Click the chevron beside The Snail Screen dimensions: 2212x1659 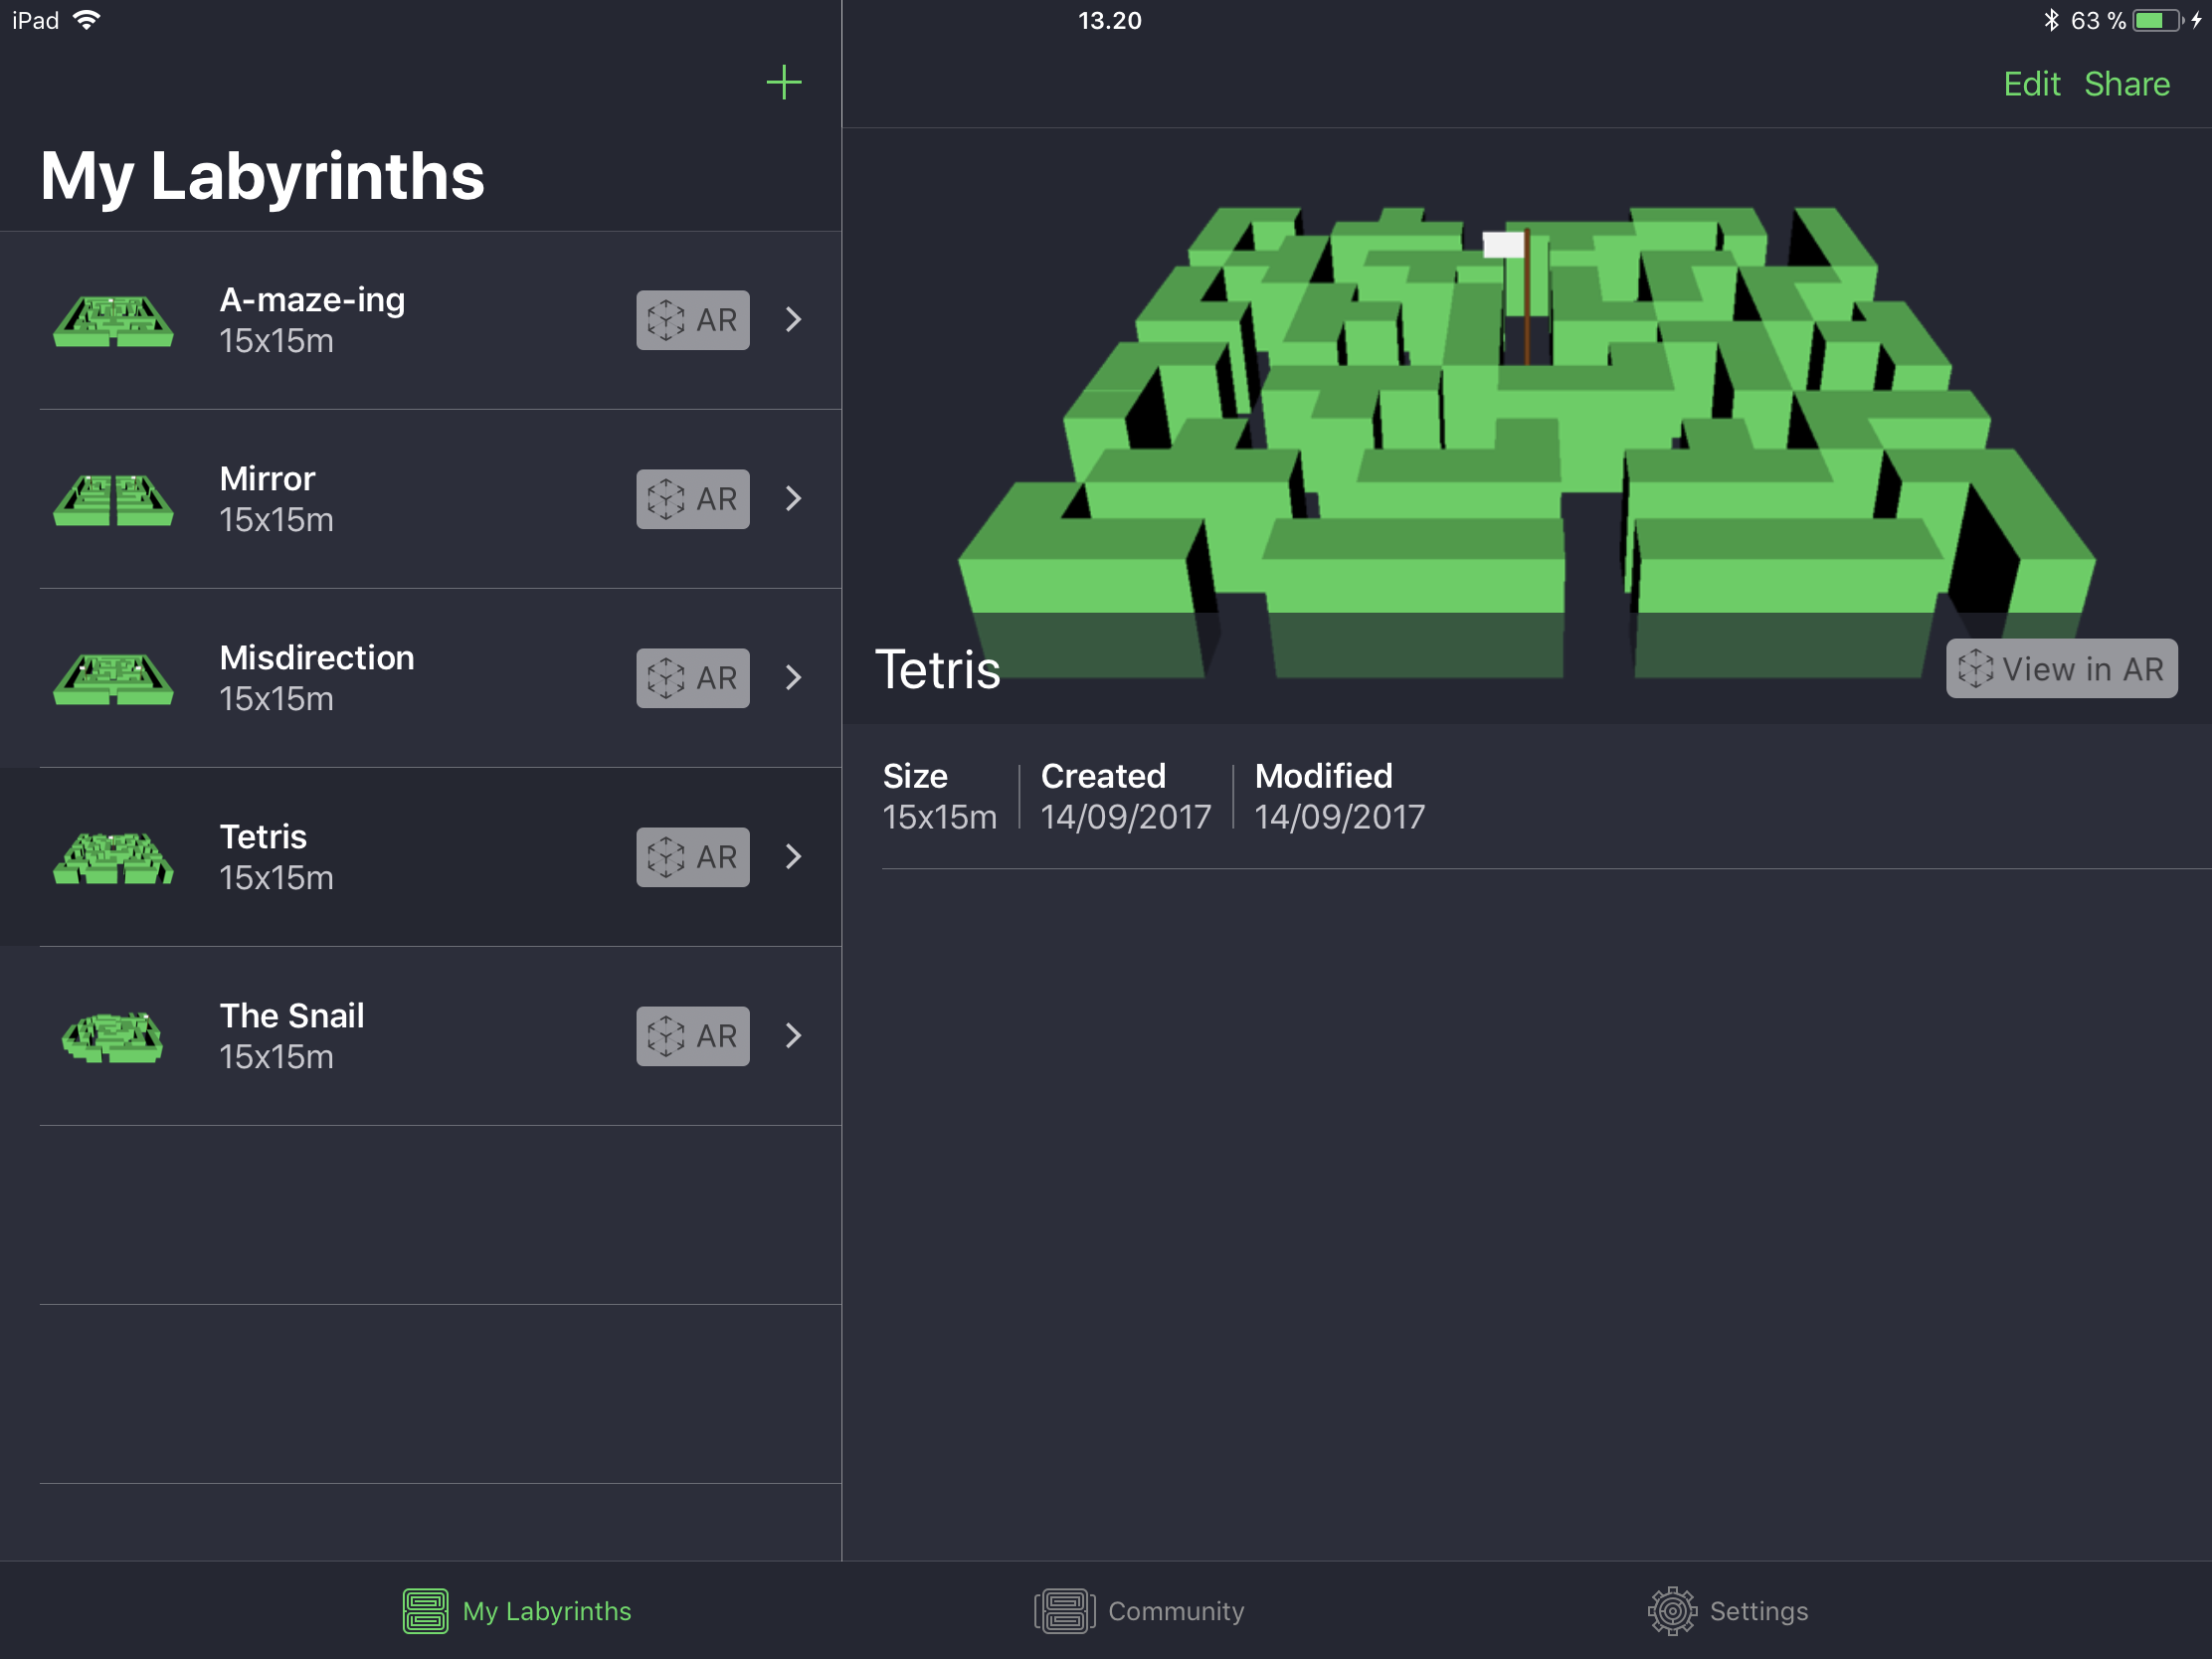(x=793, y=1036)
